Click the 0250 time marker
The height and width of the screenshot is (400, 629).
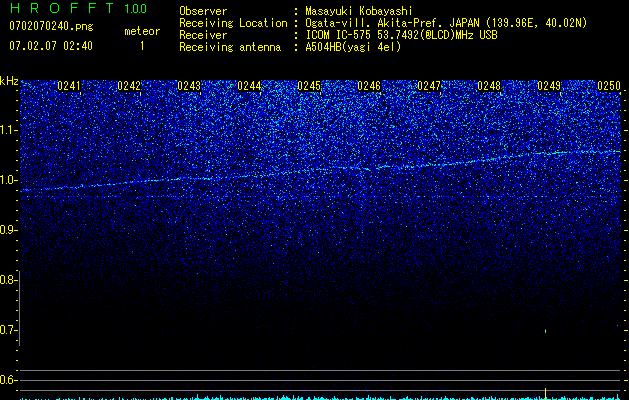pos(609,86)
